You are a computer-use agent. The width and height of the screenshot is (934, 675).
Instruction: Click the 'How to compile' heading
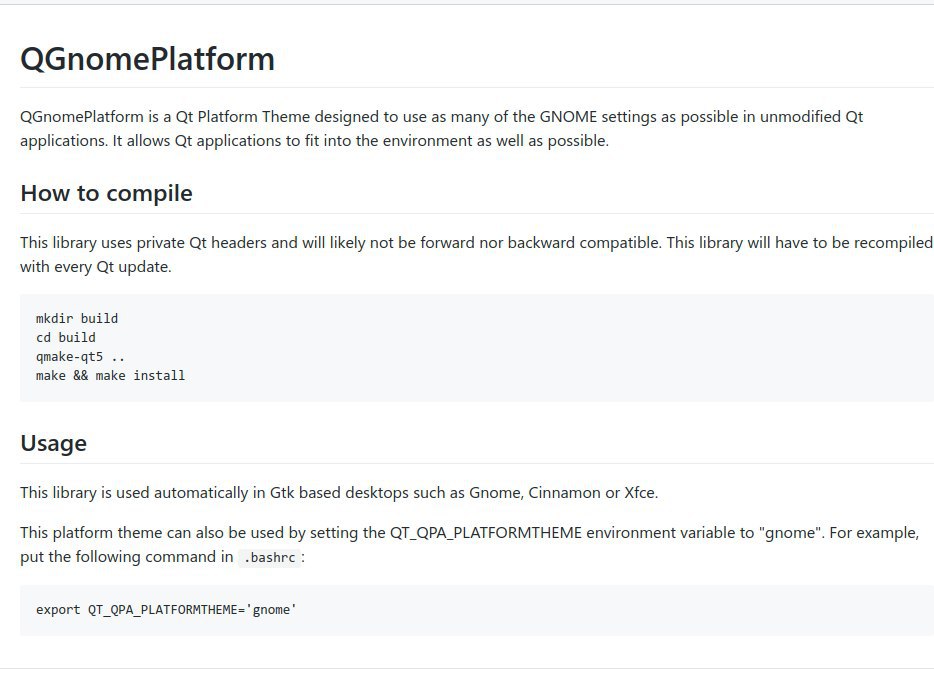coord(106,194)
